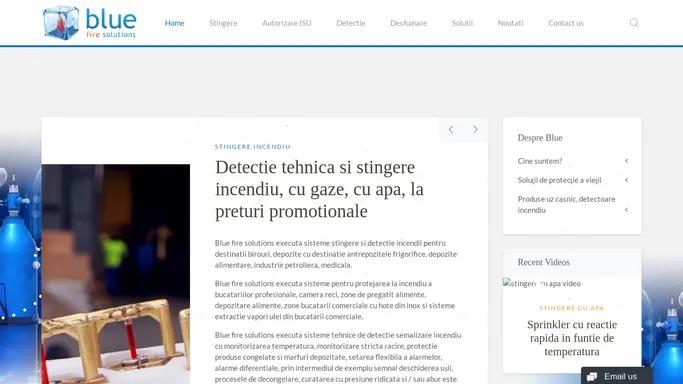
Task: Click the Email us button
Action: [x=616, y=376]
